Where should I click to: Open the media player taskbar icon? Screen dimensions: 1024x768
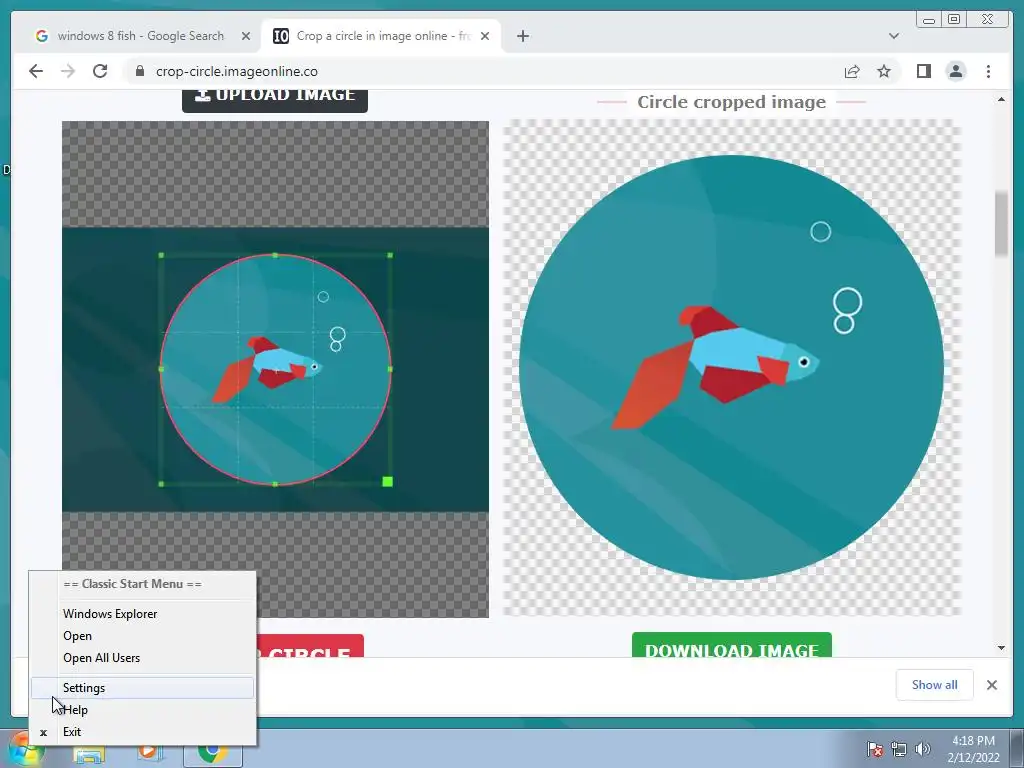click(150, 752)
